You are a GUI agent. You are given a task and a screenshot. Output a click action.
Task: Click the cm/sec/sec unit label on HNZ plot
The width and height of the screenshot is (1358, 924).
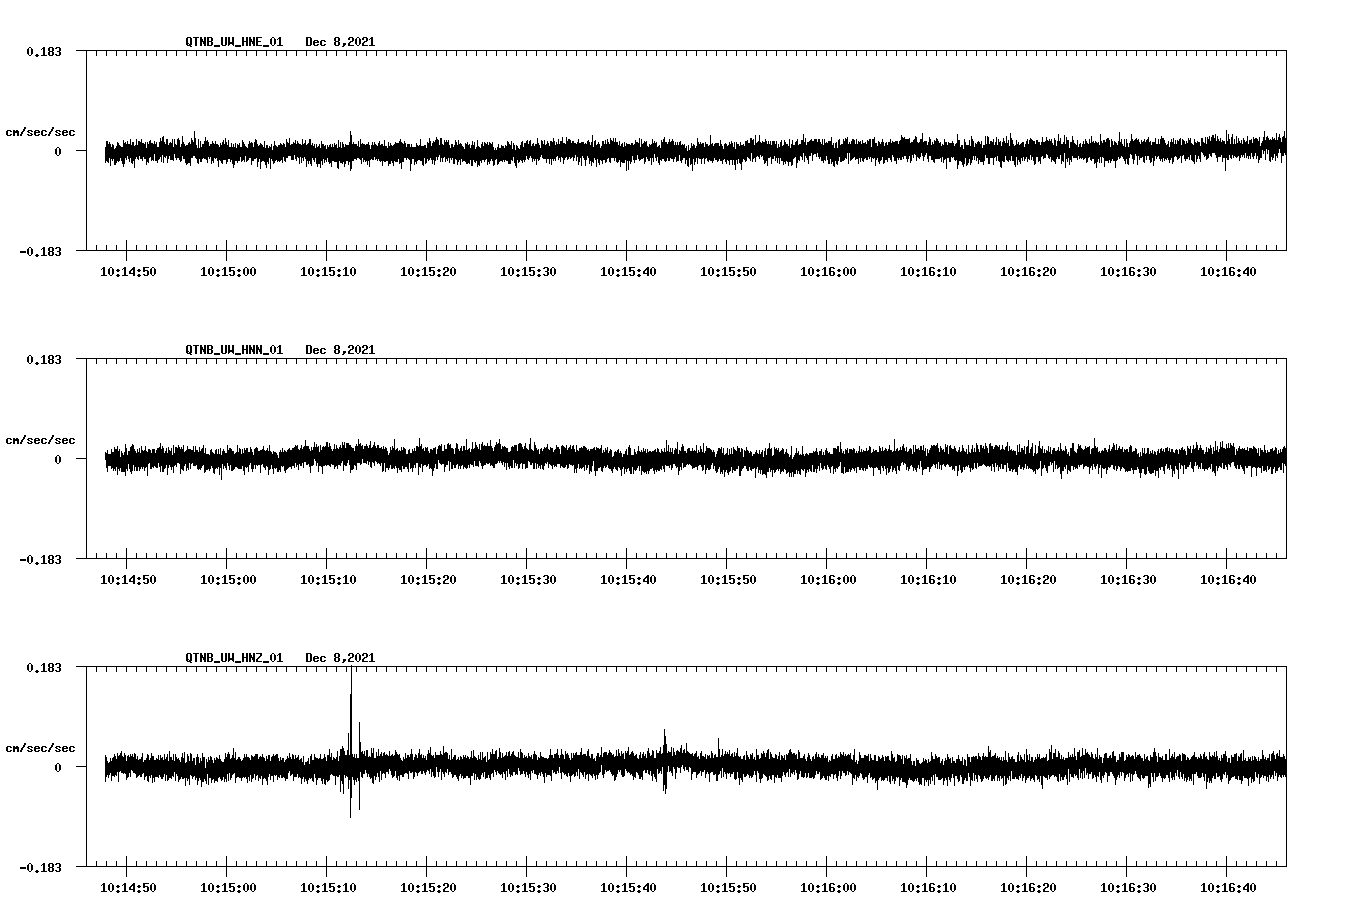click(40, 748)
